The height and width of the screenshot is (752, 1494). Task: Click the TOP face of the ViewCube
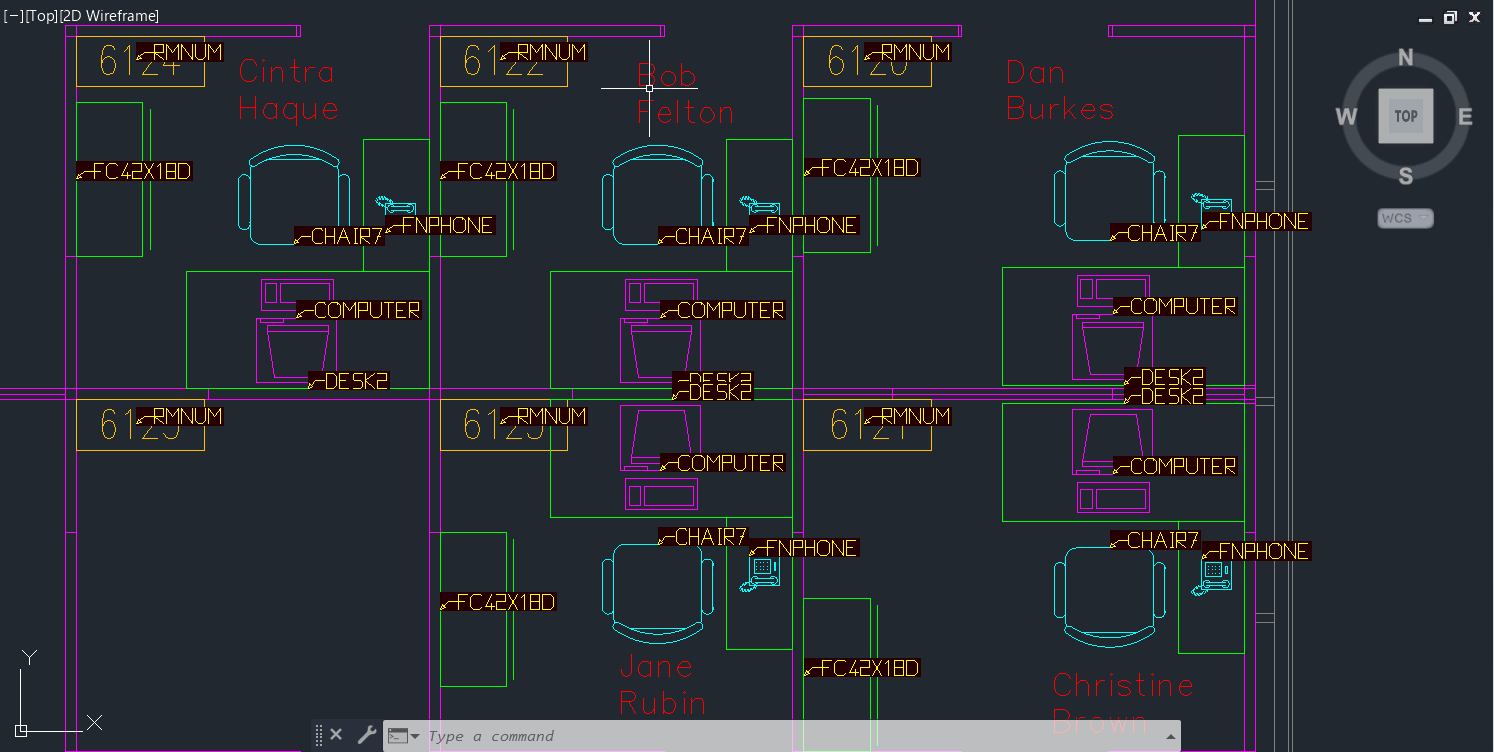coord(1405,116)
